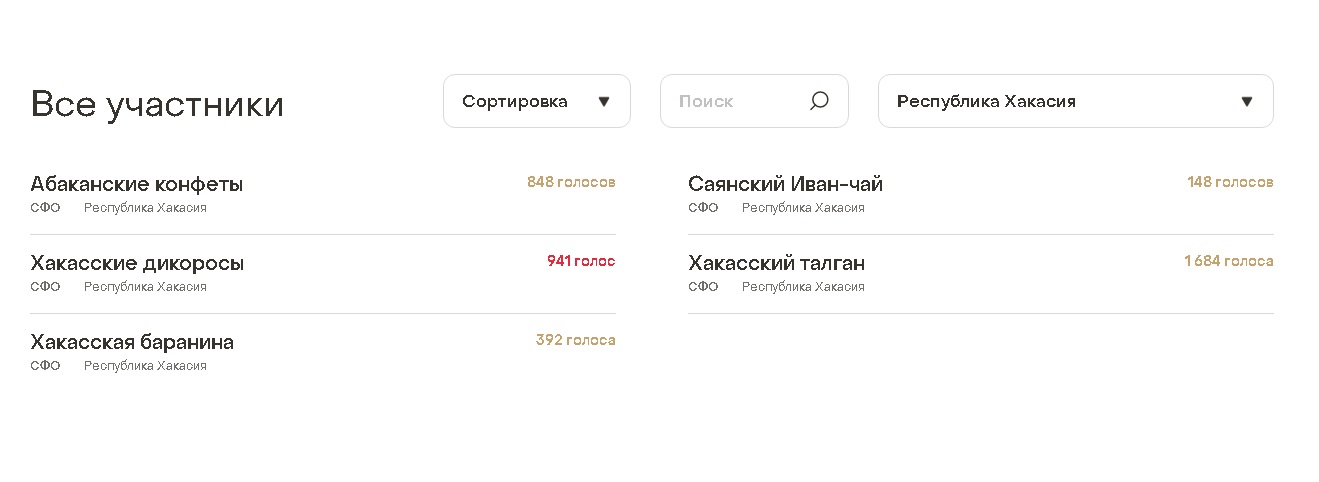Click the Все участники heading
The image size is (1319, 482).
[157, 104]
